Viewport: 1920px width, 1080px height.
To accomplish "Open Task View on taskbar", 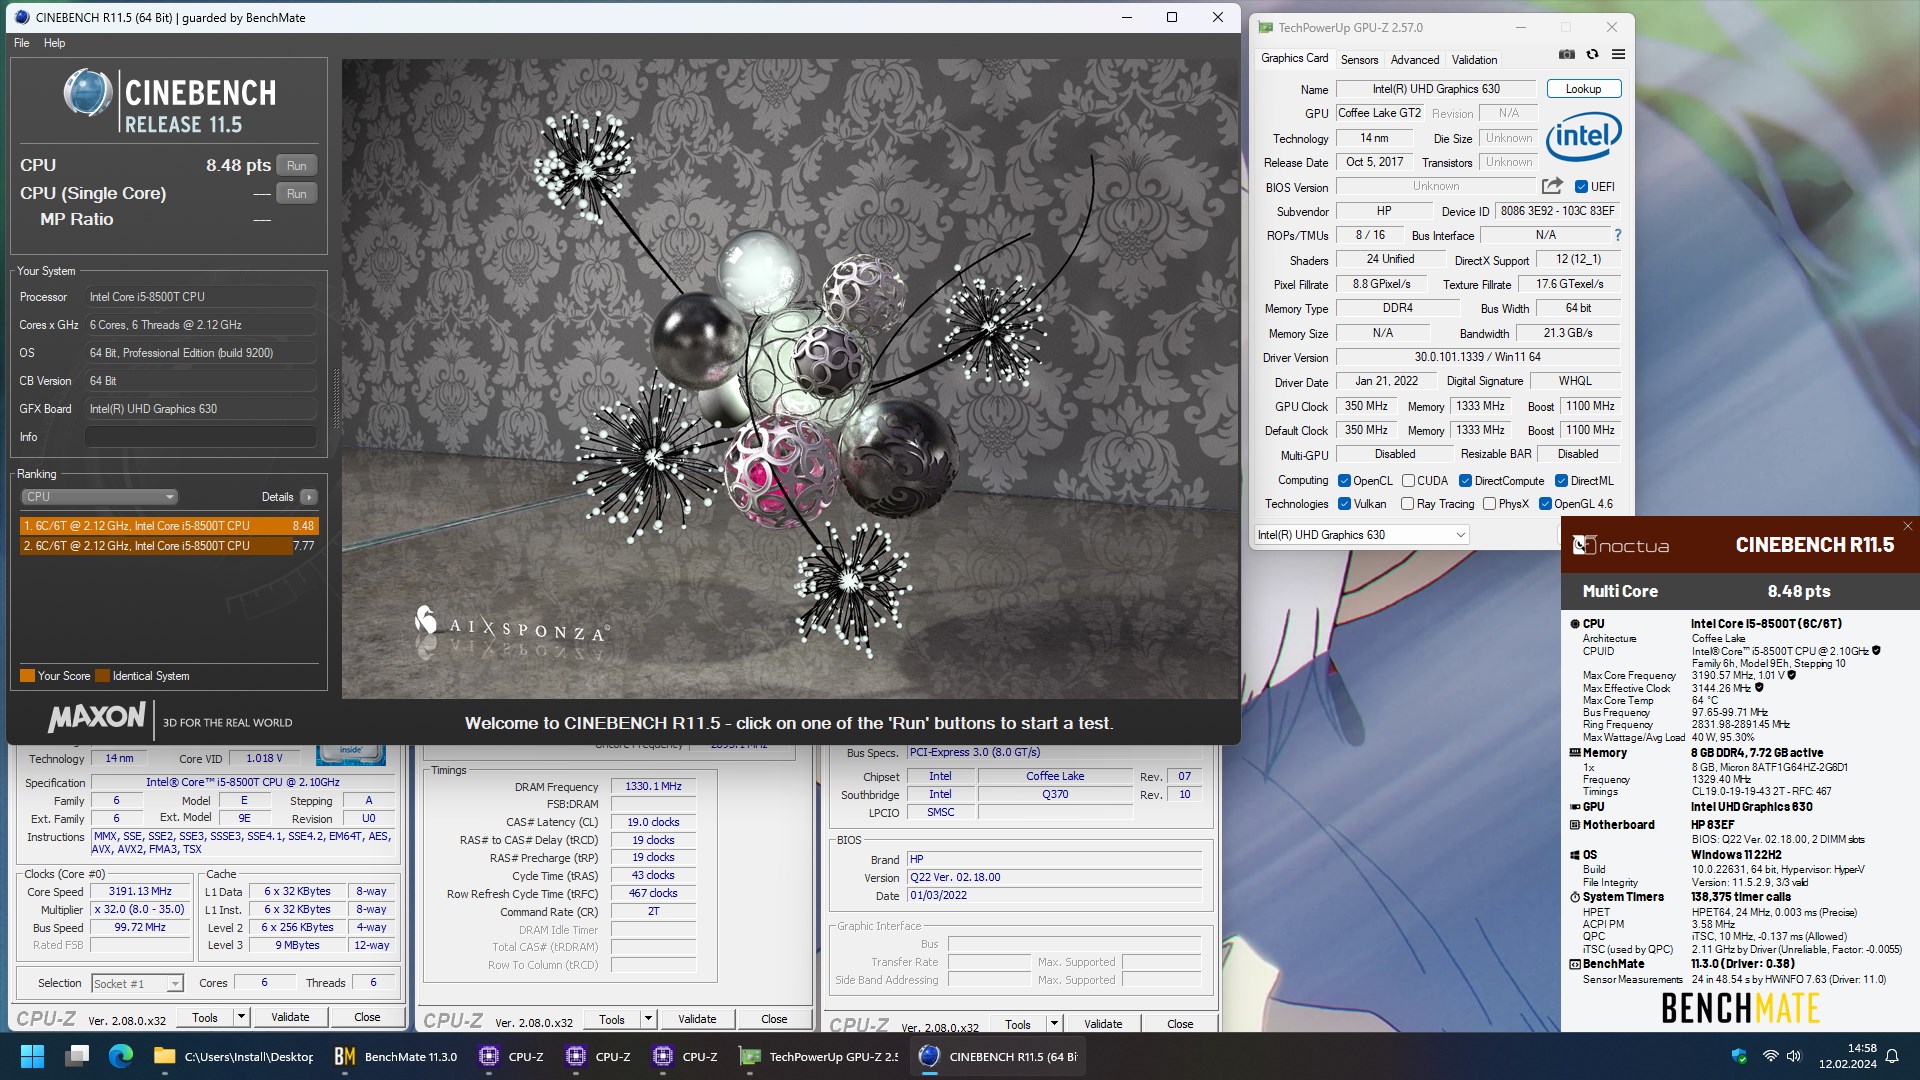I will (77, 1056).
